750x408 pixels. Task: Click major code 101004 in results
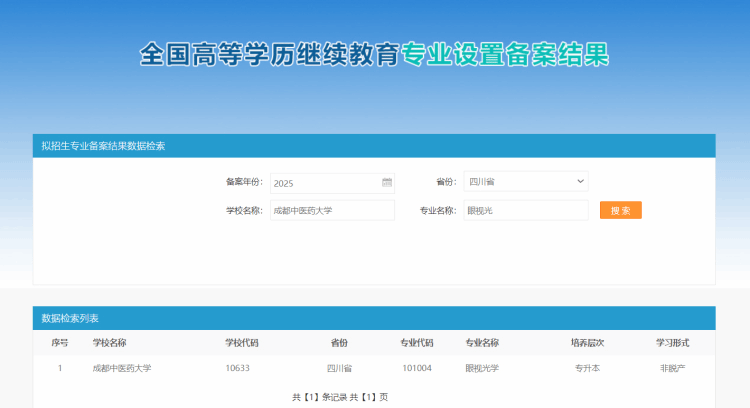(x=417, y=368)
